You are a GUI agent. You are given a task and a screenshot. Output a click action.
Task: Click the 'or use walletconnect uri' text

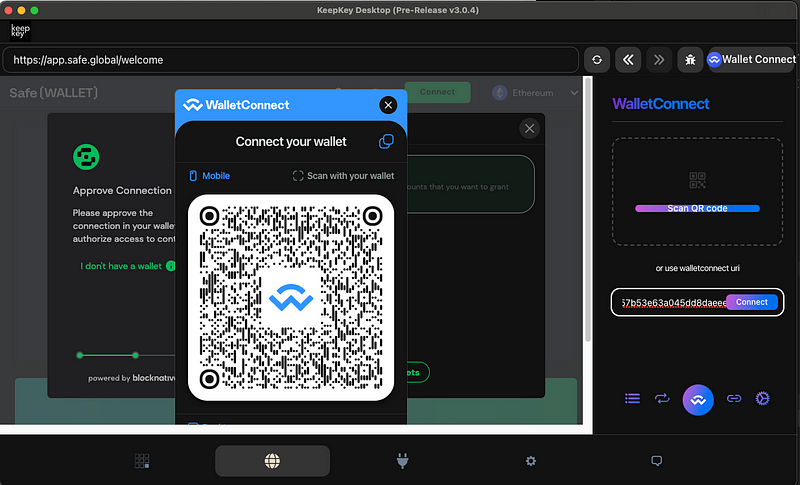tap(697, 268)
